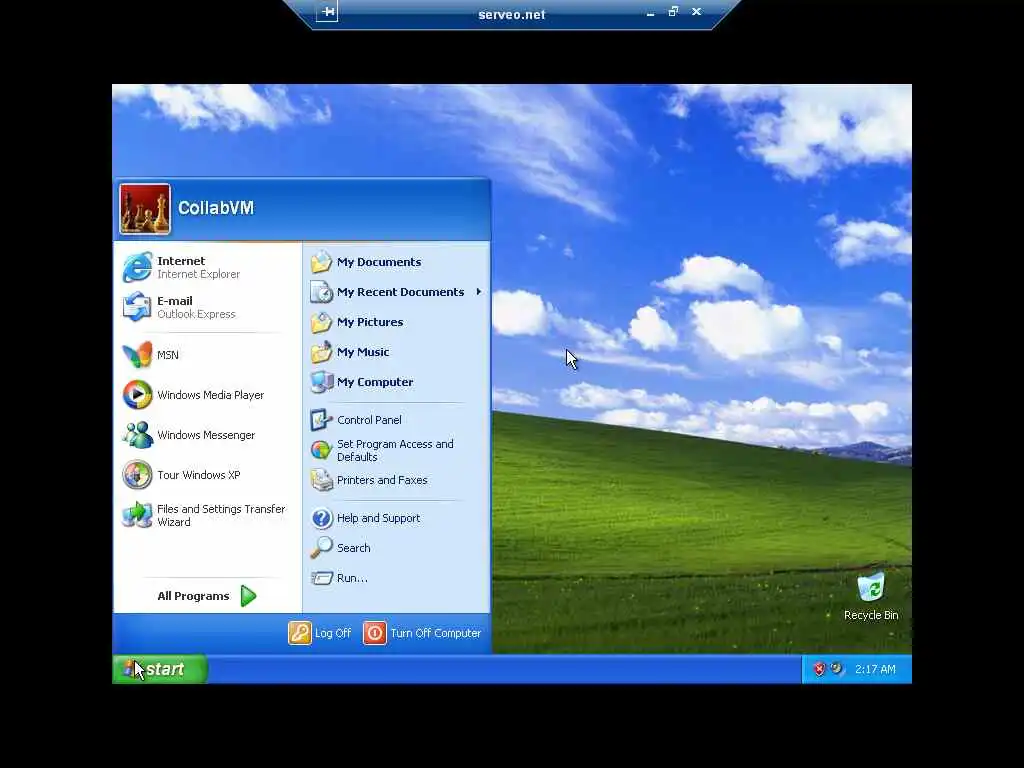Open Printers and Faxes icon
This screenshot has width=1024, height=768.
[x=321, y=480]
